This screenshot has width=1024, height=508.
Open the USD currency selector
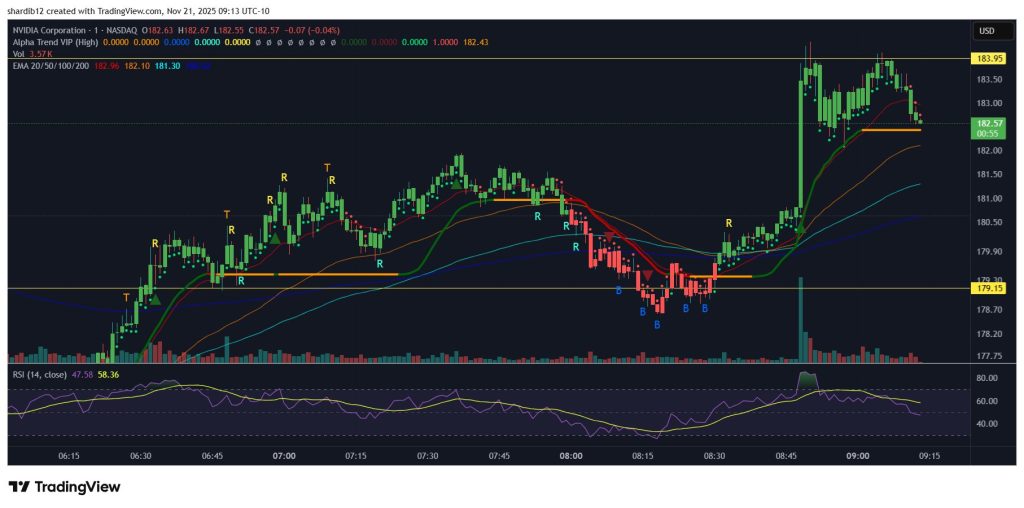tap(987, 31)
